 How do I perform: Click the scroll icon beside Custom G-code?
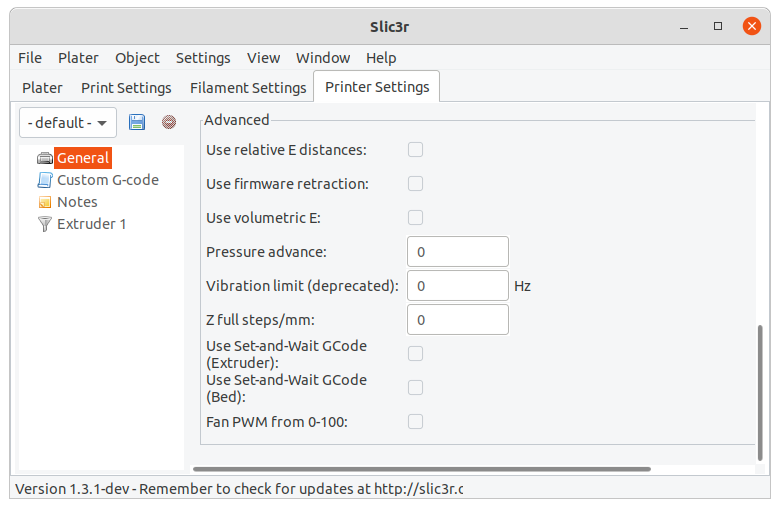pos(45,180)
